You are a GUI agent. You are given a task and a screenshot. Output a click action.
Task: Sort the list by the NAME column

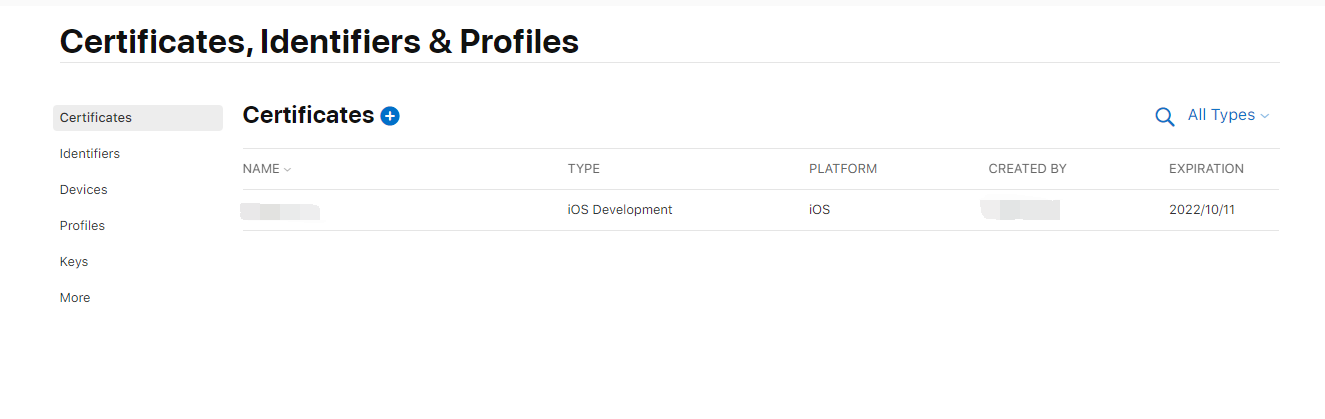(266, 169)
